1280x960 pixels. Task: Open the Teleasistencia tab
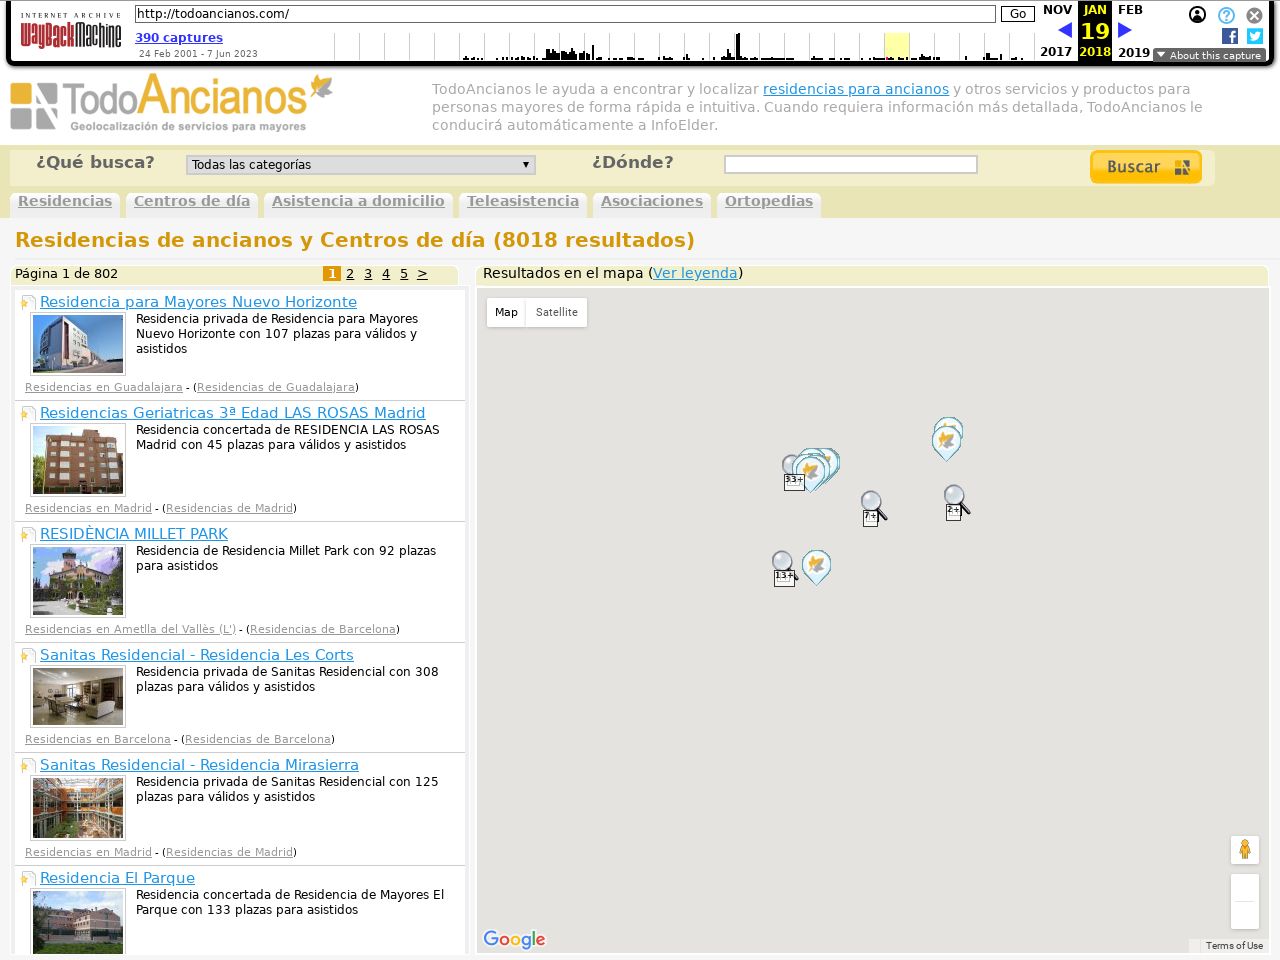pos(522,201)
